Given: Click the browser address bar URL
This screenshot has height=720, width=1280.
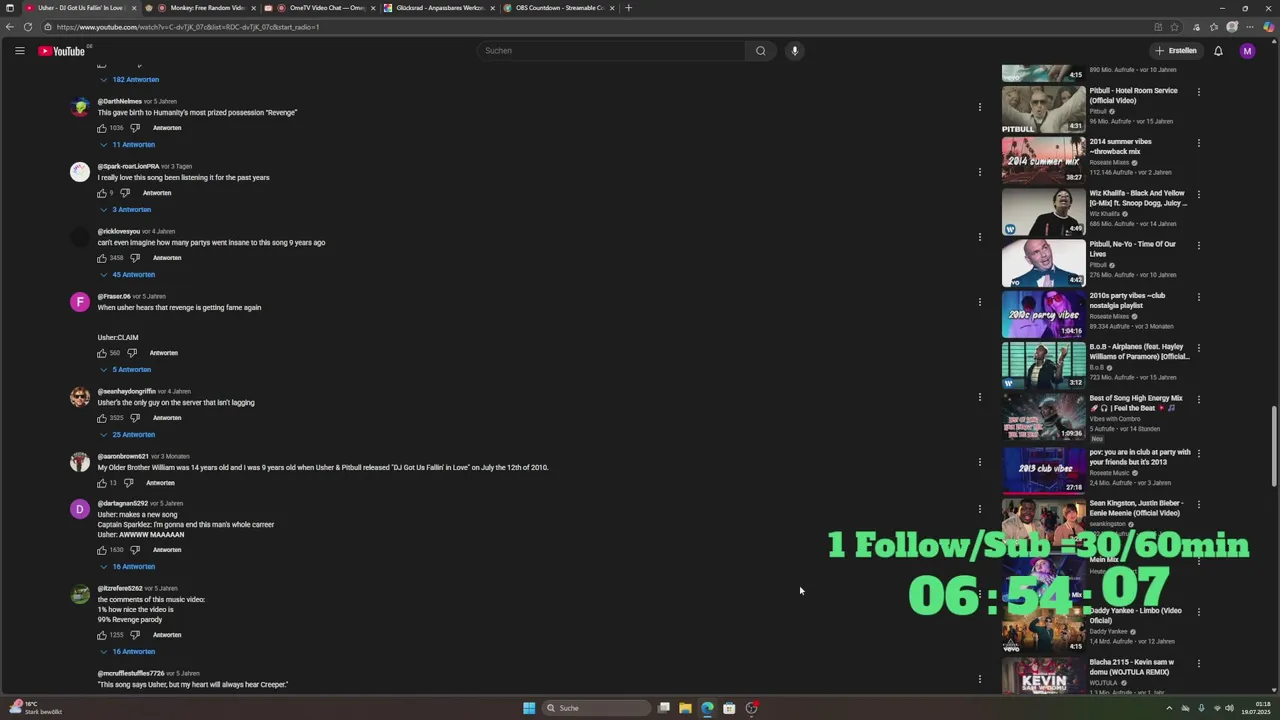Looking at the screenshot, I should tap(188, 27).
